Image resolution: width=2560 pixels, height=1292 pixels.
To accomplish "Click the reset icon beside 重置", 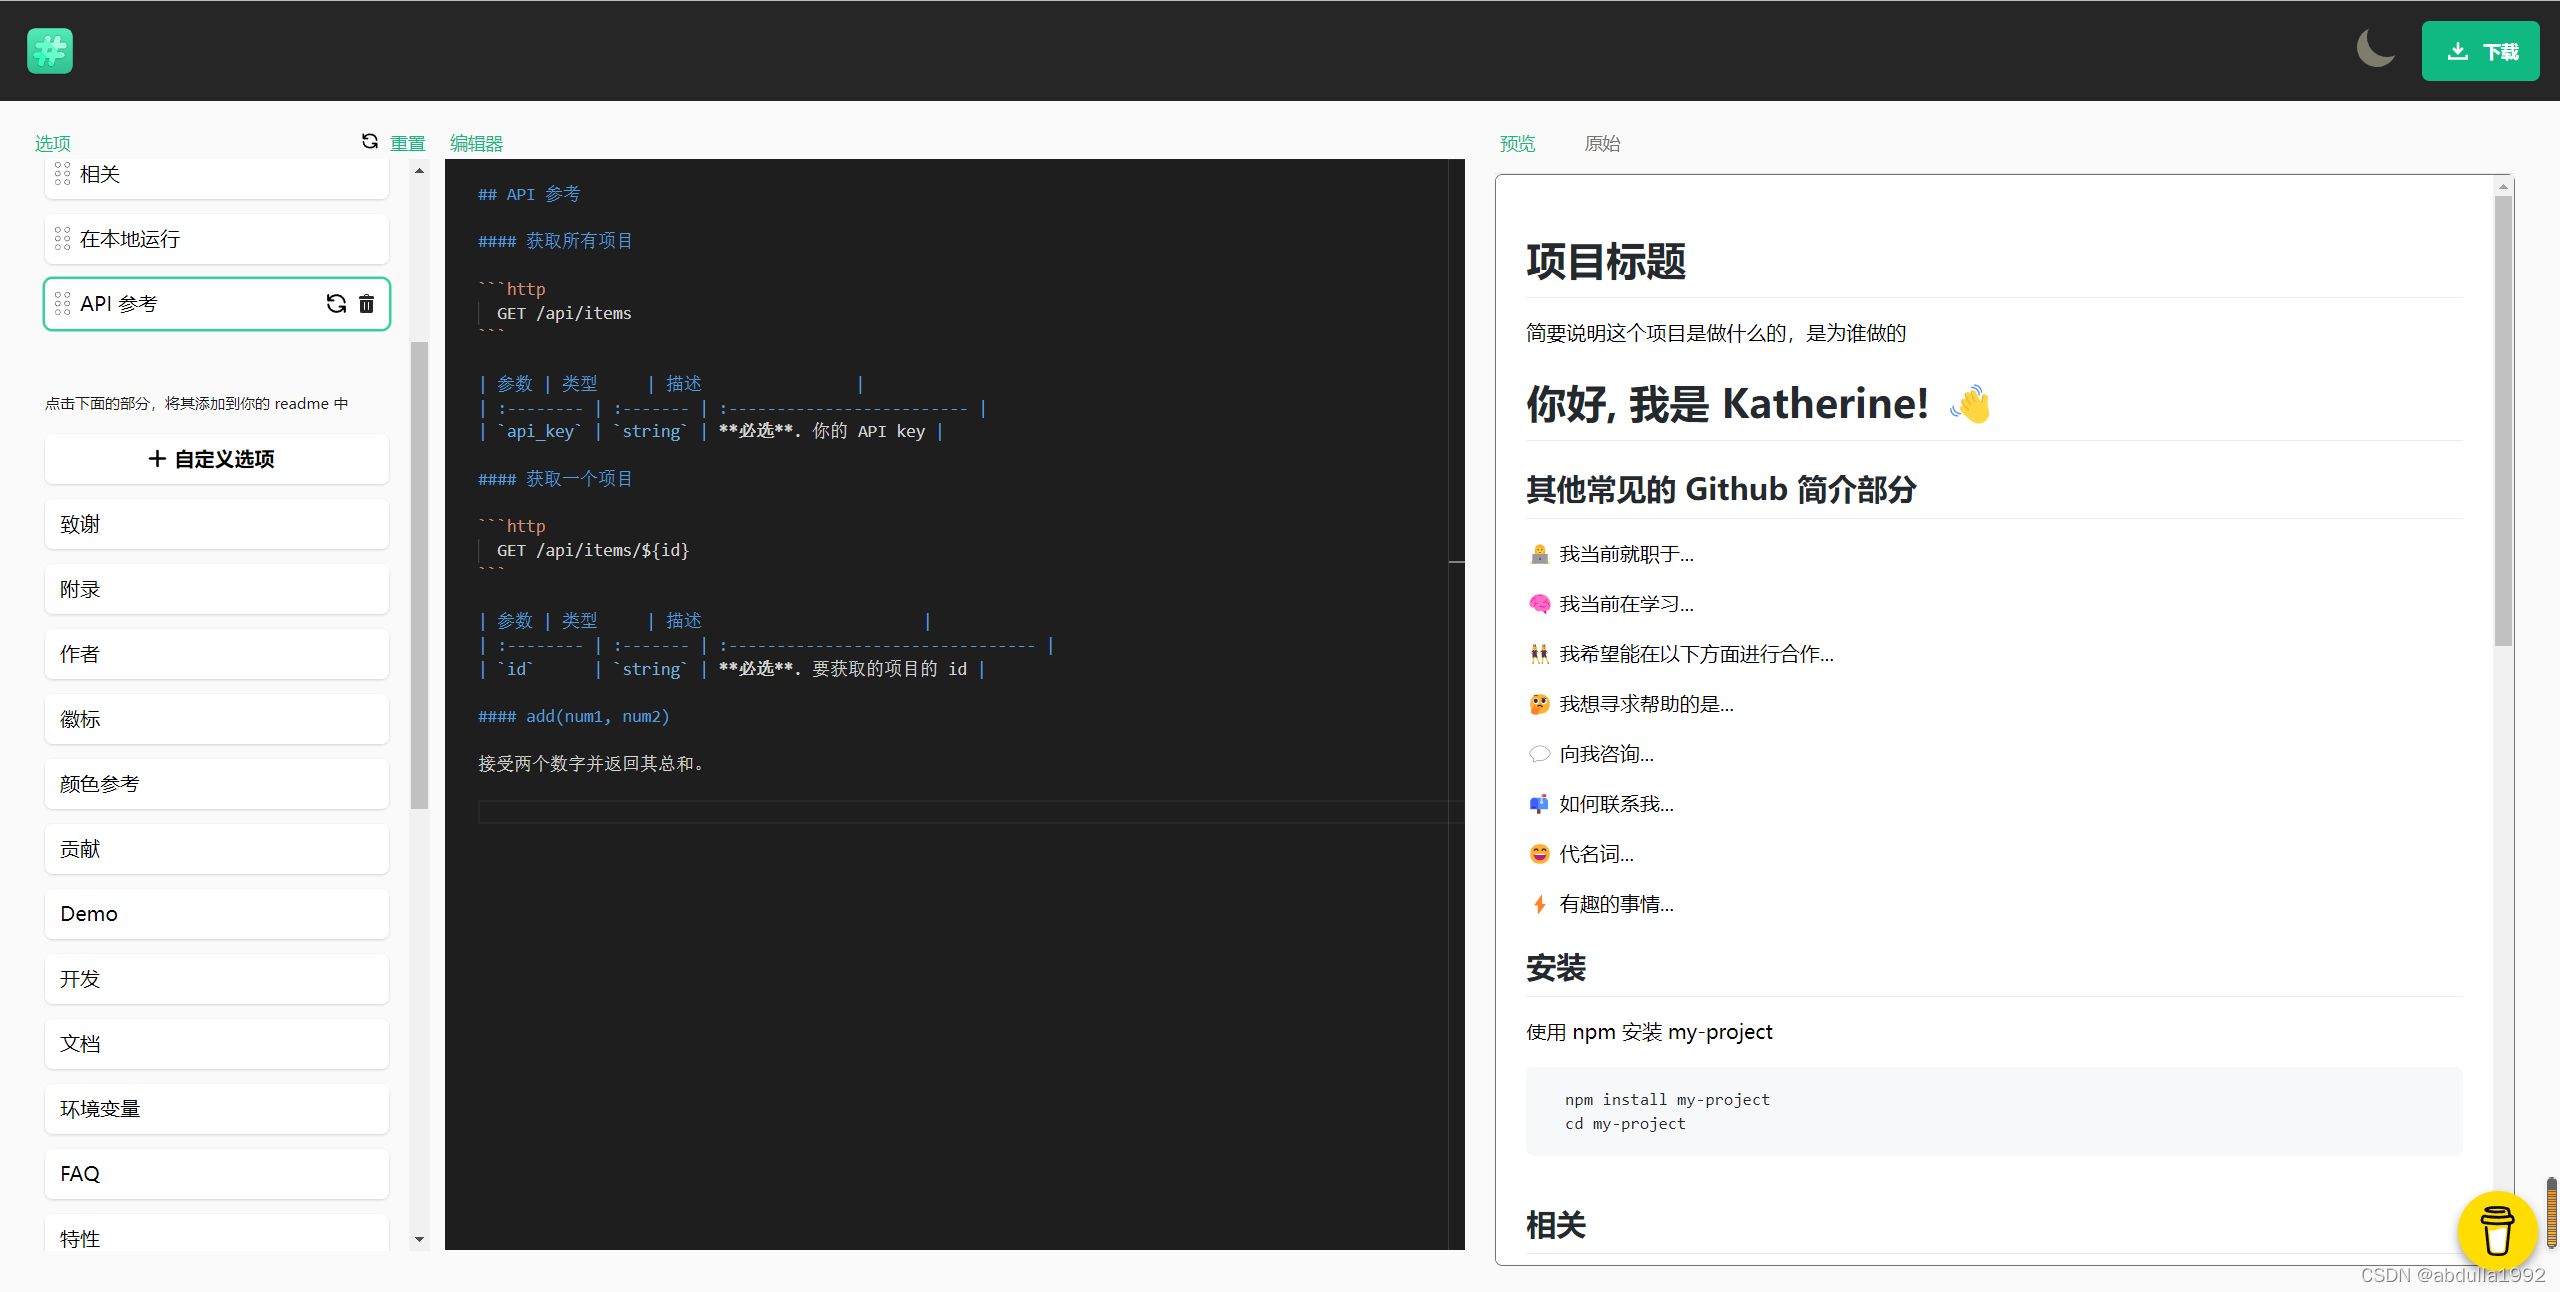I will pyautogui.click(x=370, y=142).
